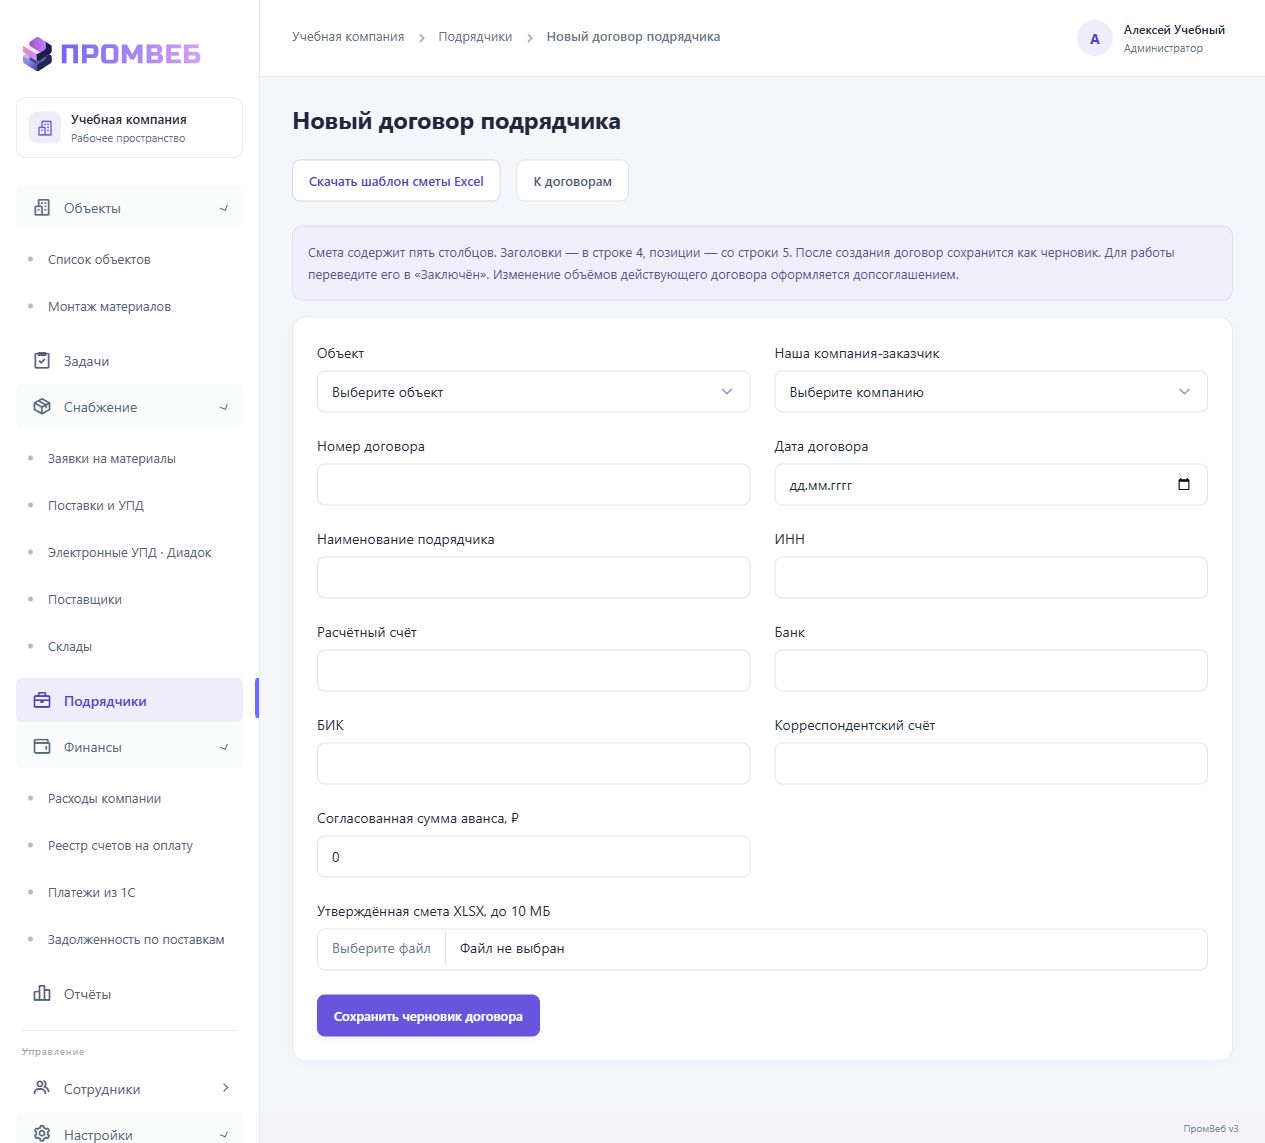Click Скачать шаблон сметы Excel button
This screenshot has height=1143, width=1265.
pyautogui.click(x=396, y=181)
